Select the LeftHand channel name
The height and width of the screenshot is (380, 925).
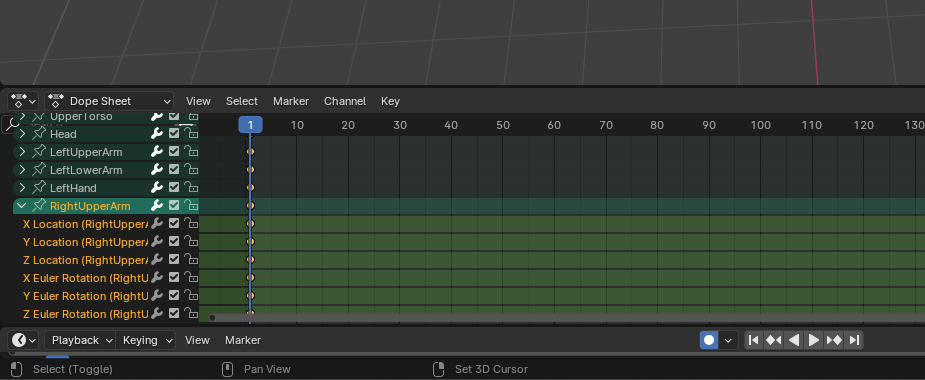pos(73,188)
